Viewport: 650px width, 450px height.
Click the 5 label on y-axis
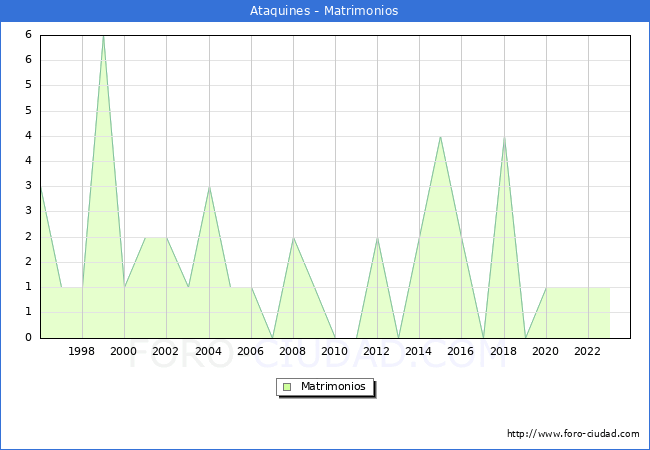[x=28, y=85]
